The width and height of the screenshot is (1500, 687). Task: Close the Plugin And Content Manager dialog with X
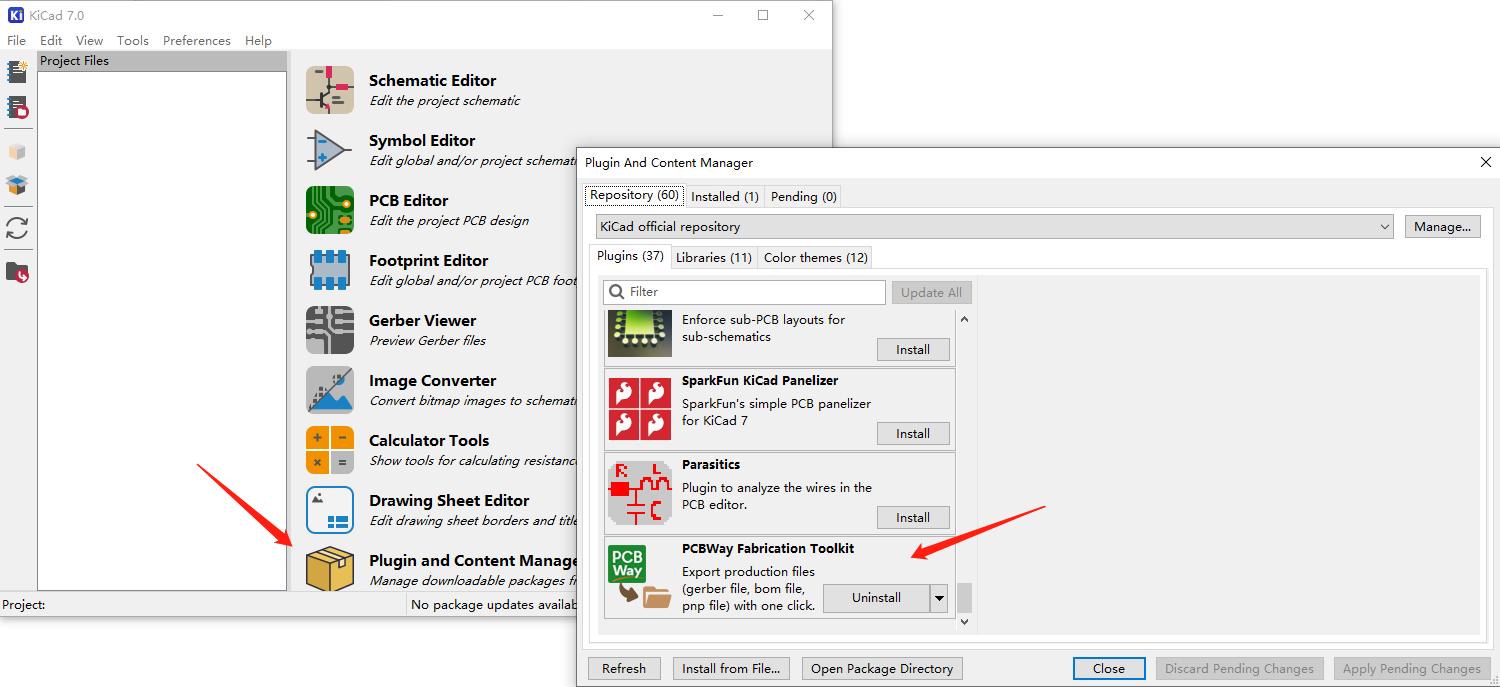tap(1485, 162)
